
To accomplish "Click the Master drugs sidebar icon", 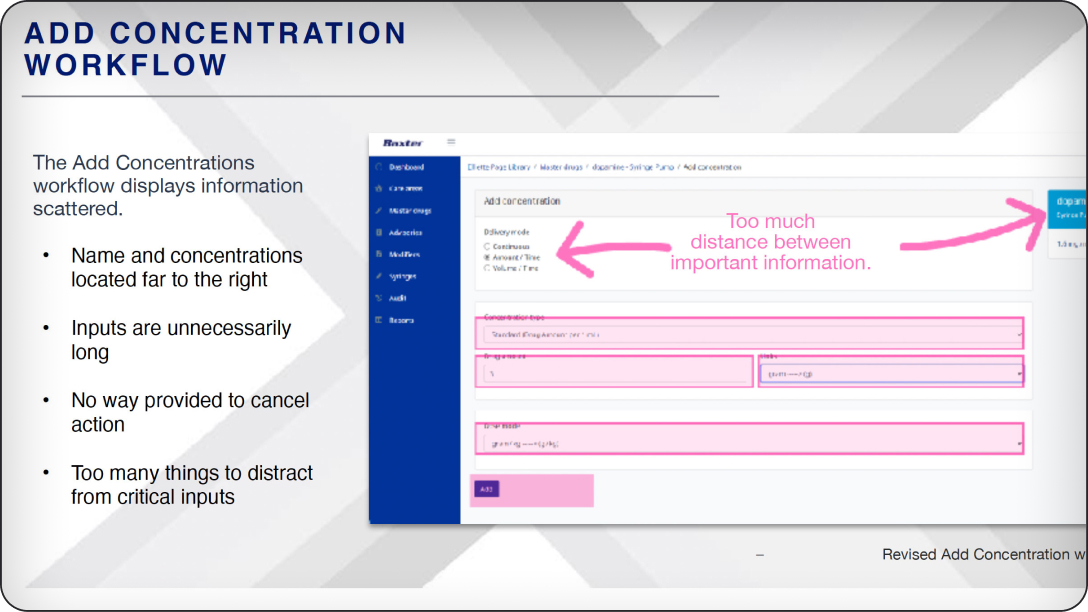I will point(378,211).
